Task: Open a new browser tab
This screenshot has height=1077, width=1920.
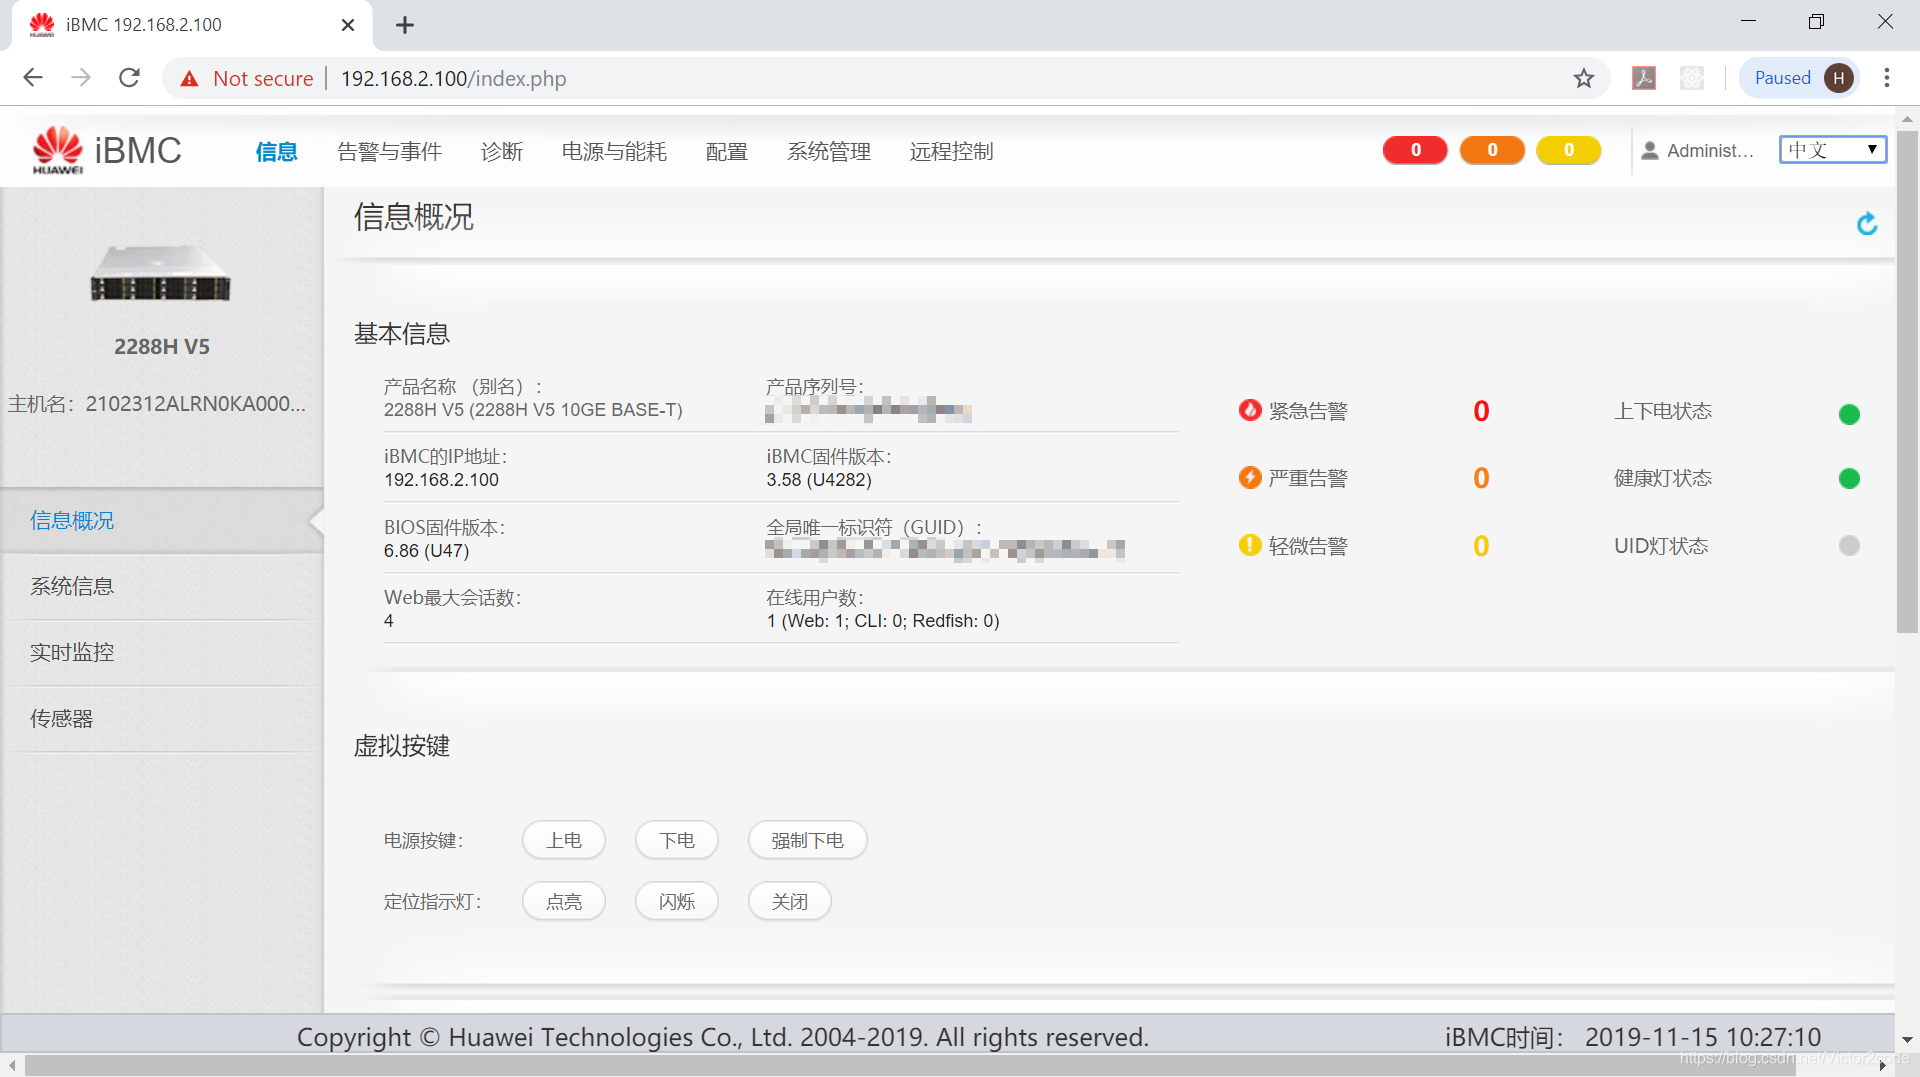Action: 405,25
